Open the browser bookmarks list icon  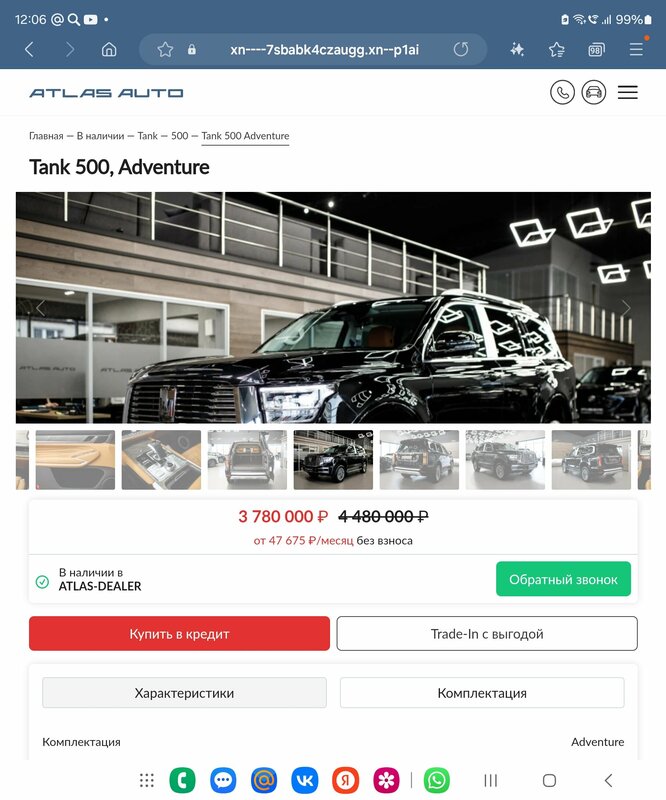point(557,49)
